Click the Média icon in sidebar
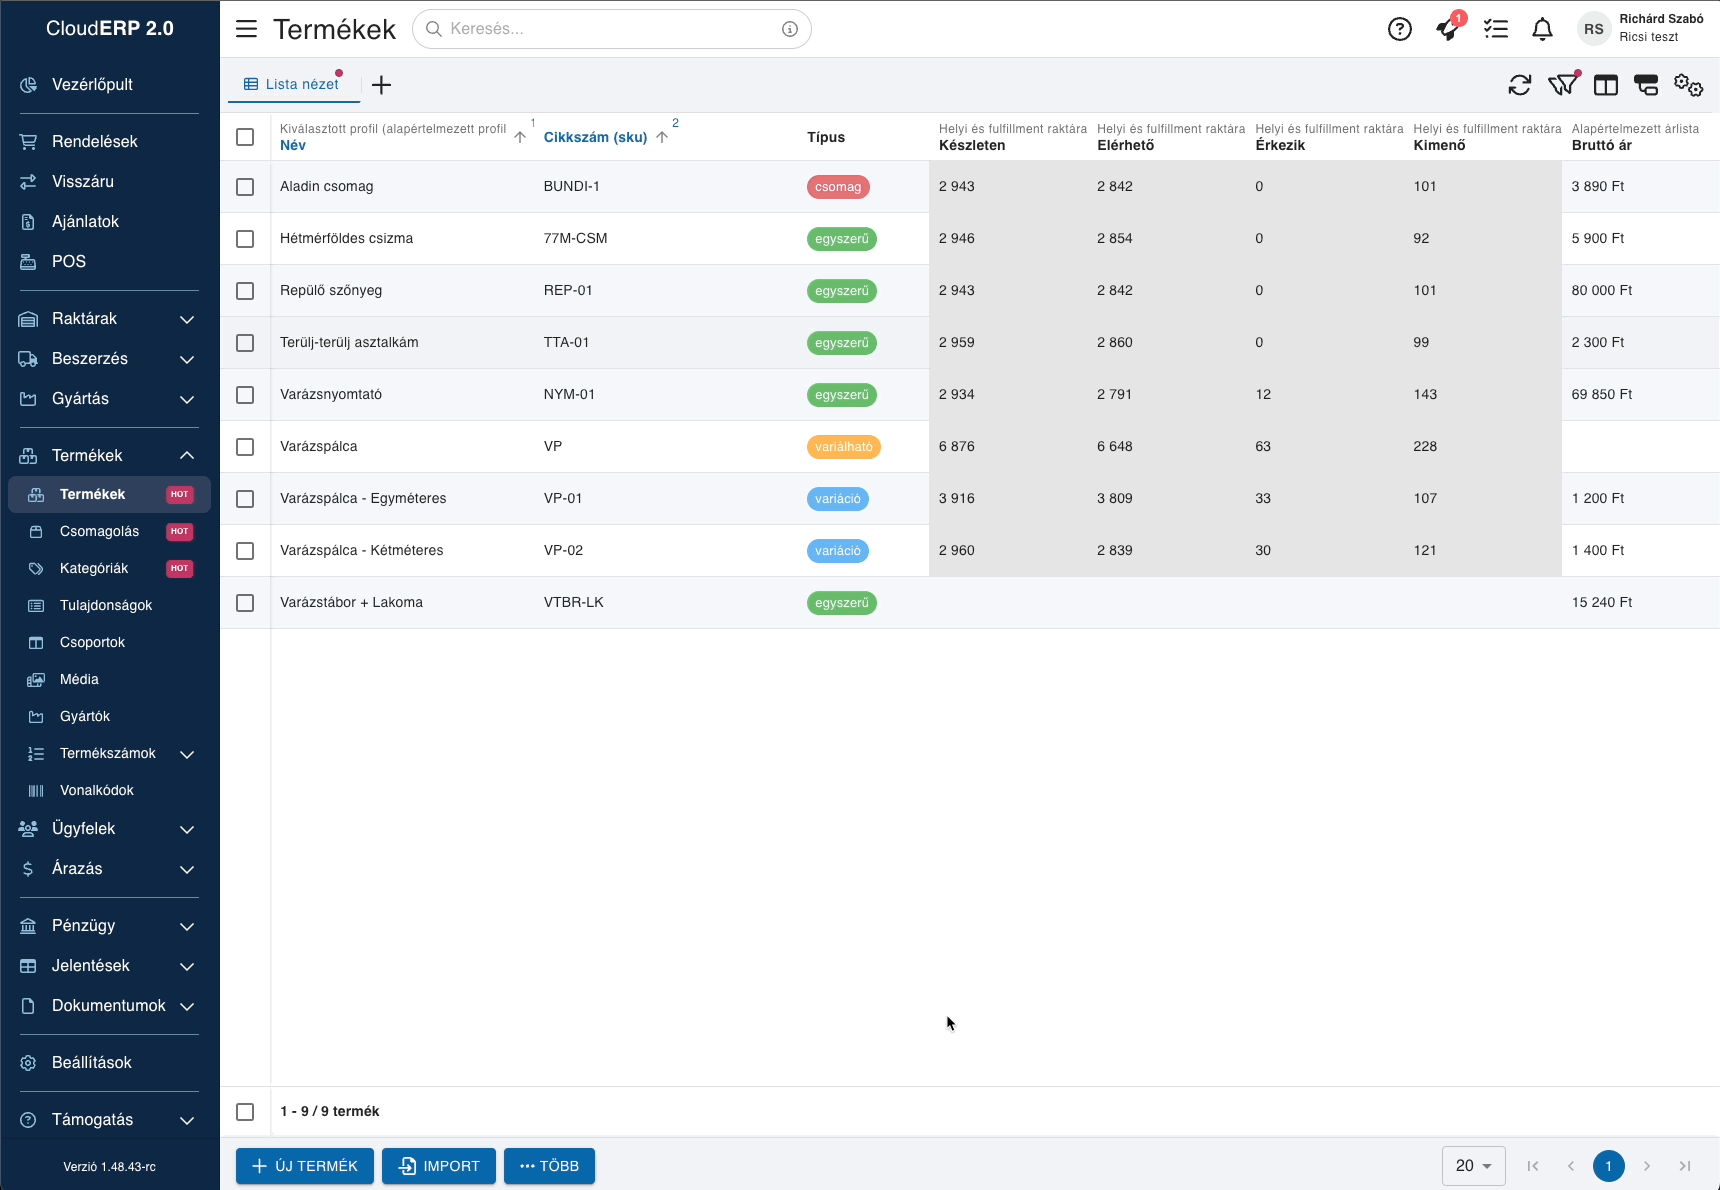Image resolution: width=1720 pixels, height=1190 pixels. click(x=36, y=680)
